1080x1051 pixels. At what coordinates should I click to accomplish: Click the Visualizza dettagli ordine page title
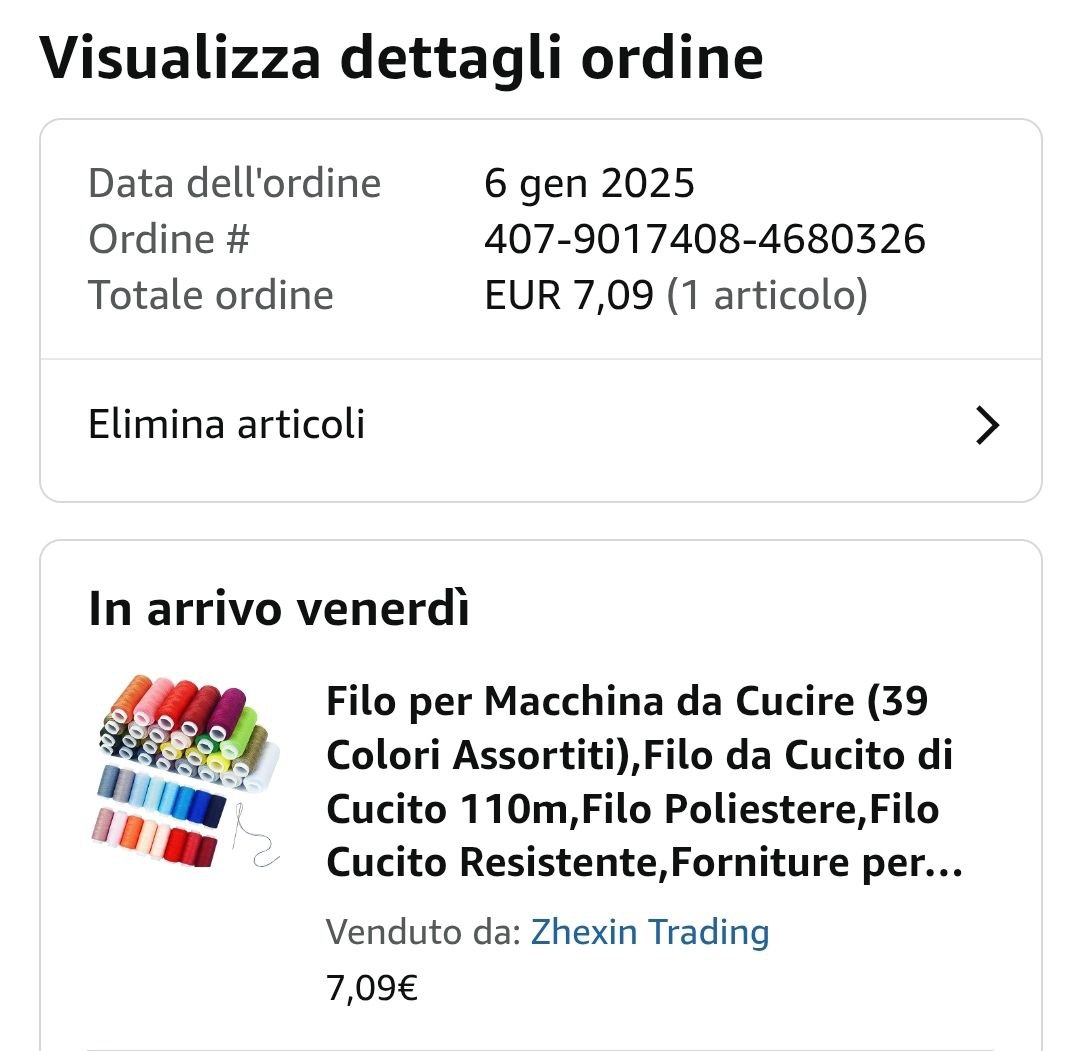click(401, 57)
